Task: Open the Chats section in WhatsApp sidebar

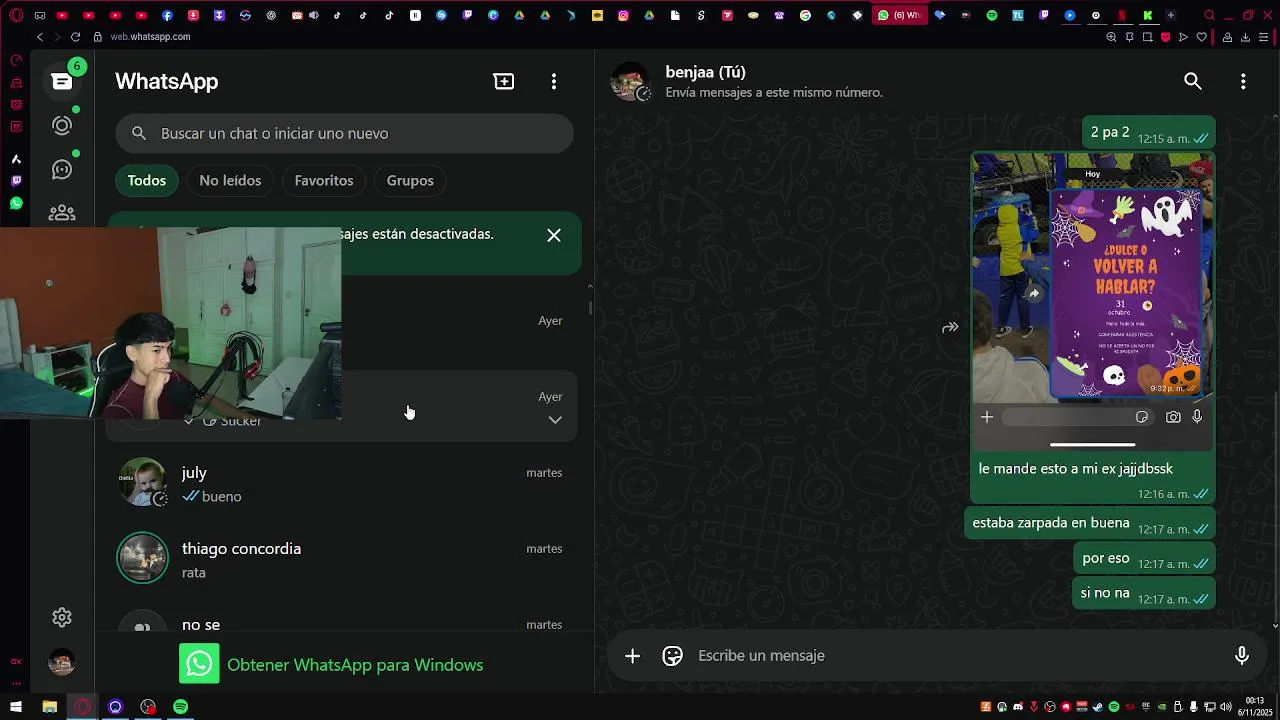Action: coord(62,81)
